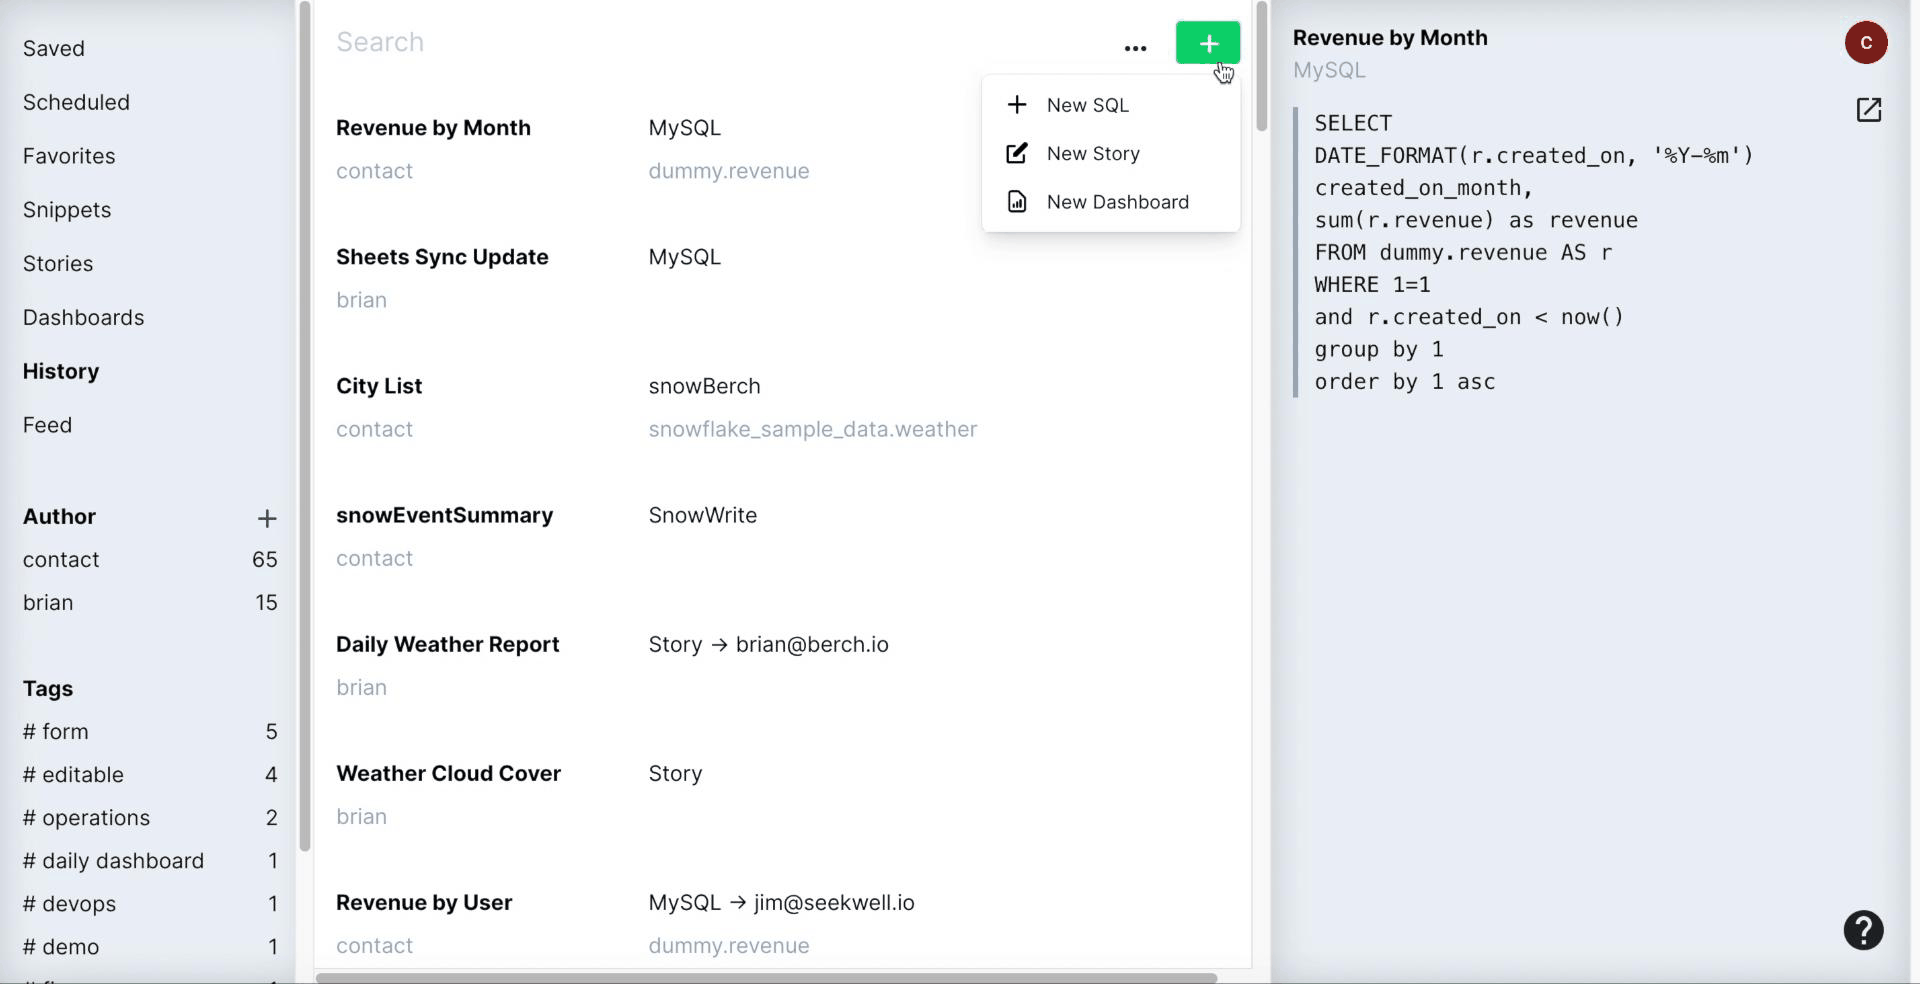Choose New SQL from the create menu
The width and height of the screenshot is (1920, 984).
[1087, 105]
